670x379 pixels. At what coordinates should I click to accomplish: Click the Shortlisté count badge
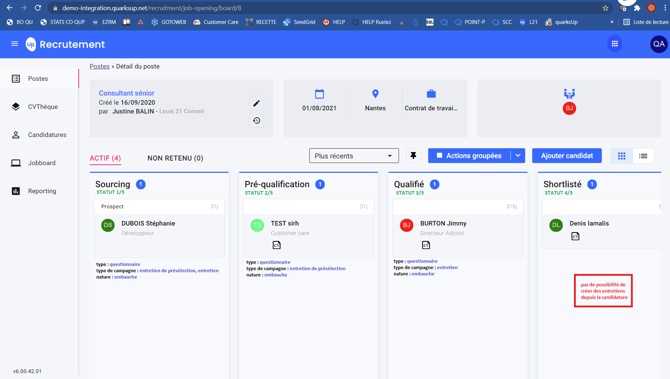592,184
